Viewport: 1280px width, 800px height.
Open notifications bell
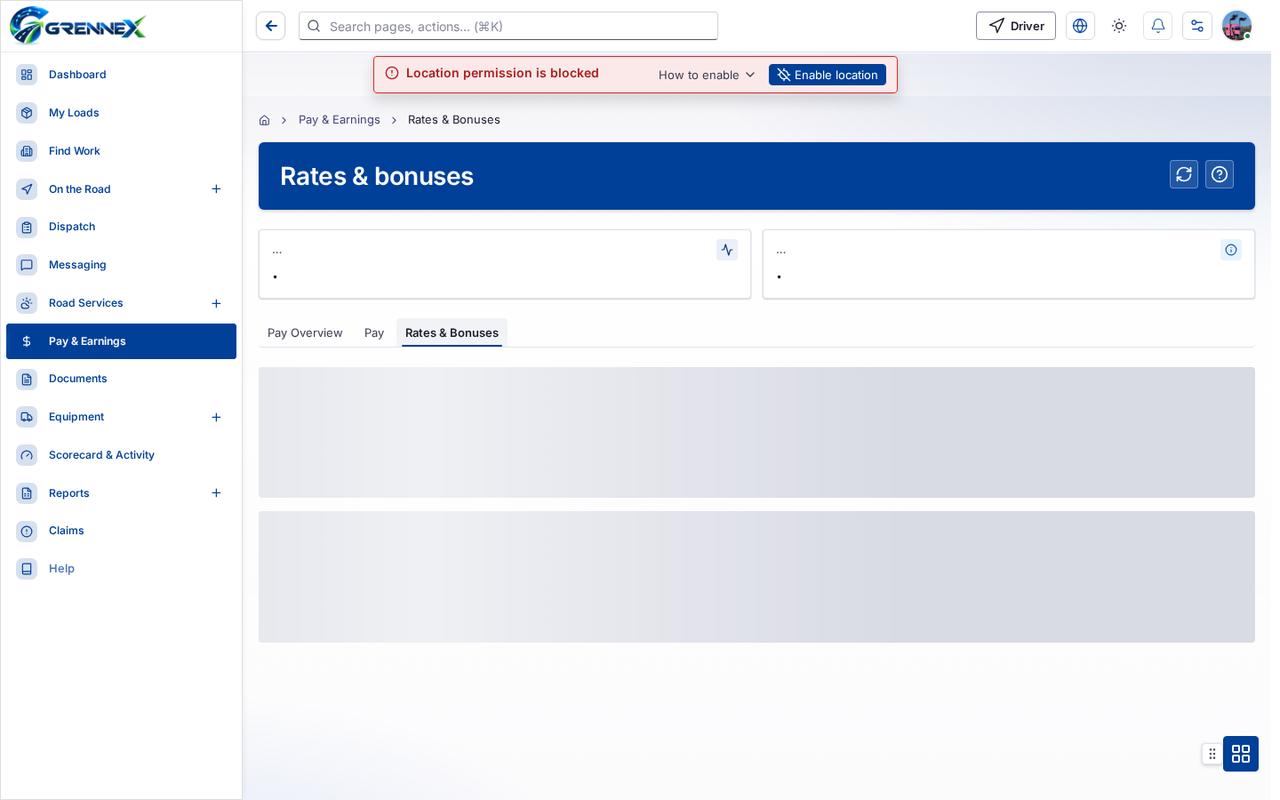pyautogui.click(x=1158, y=26)
